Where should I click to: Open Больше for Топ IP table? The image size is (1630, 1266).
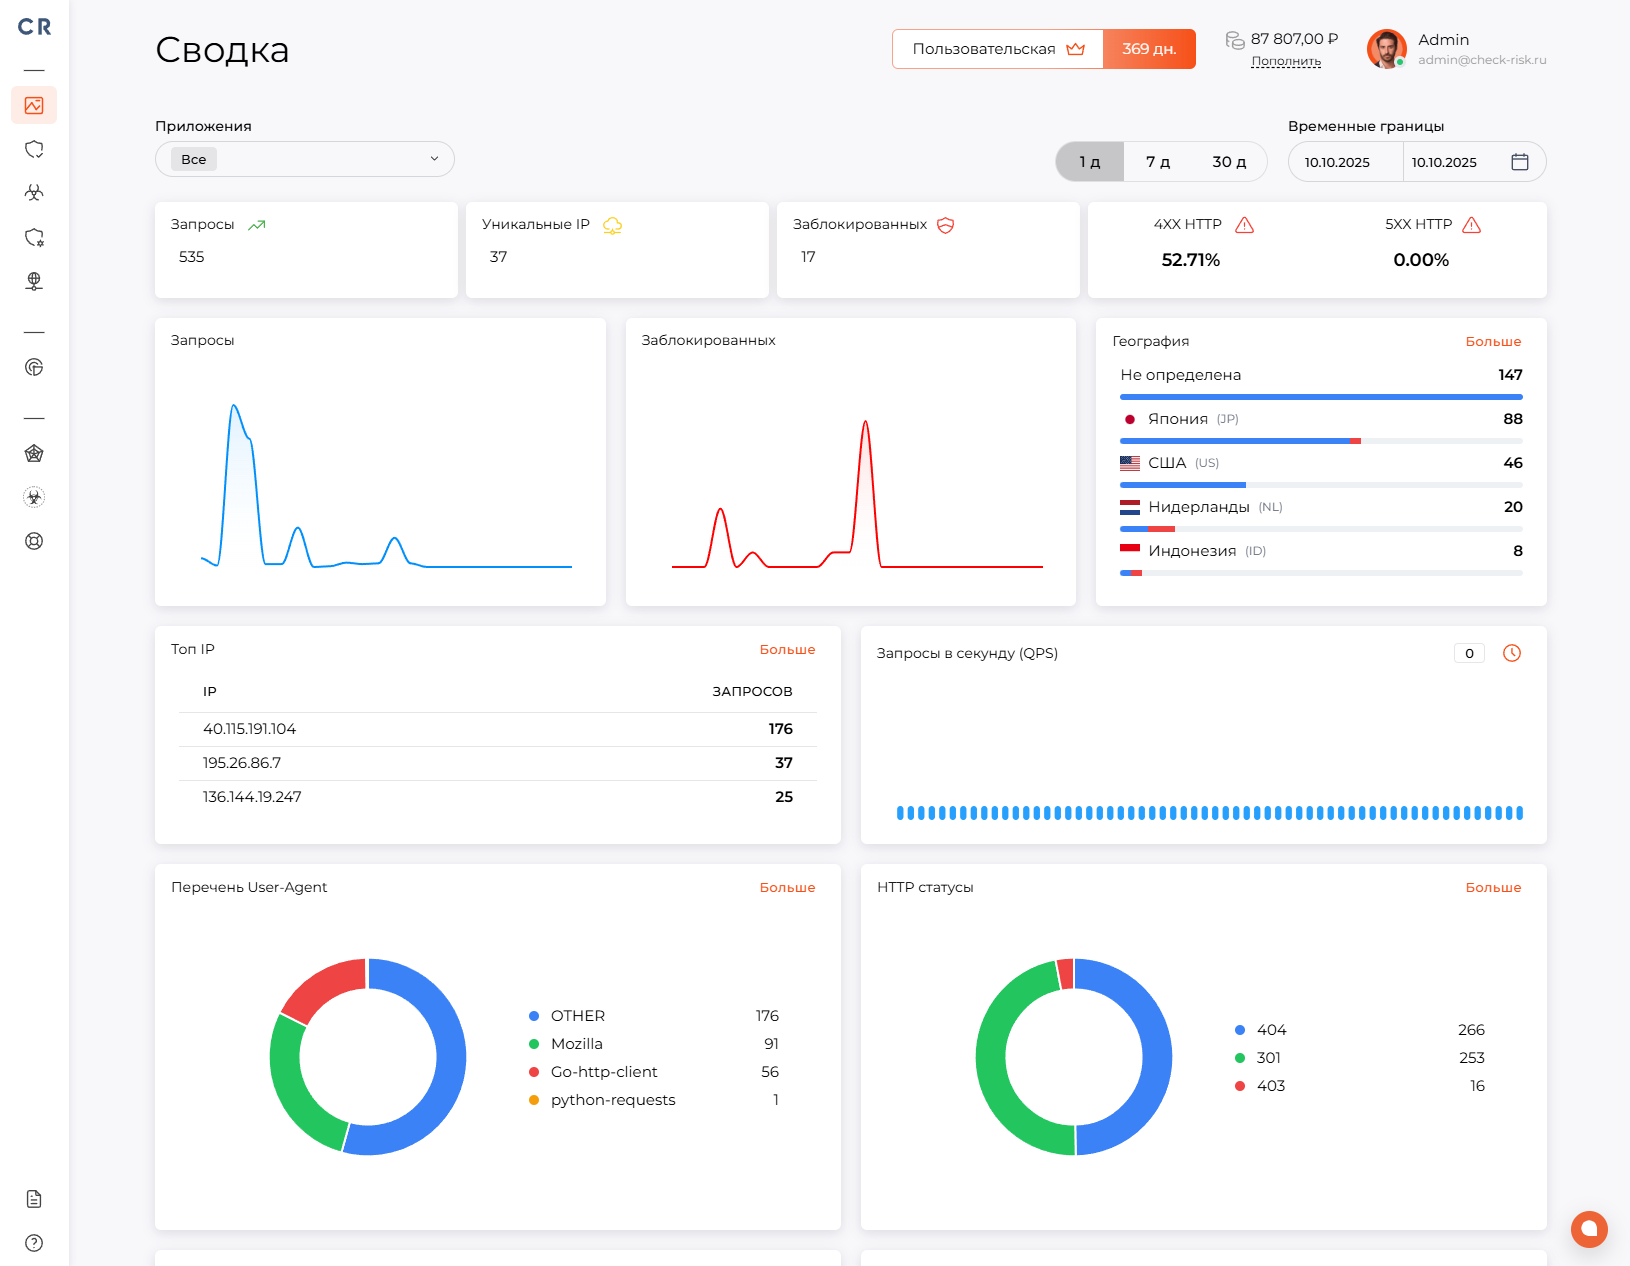[789, 649]
